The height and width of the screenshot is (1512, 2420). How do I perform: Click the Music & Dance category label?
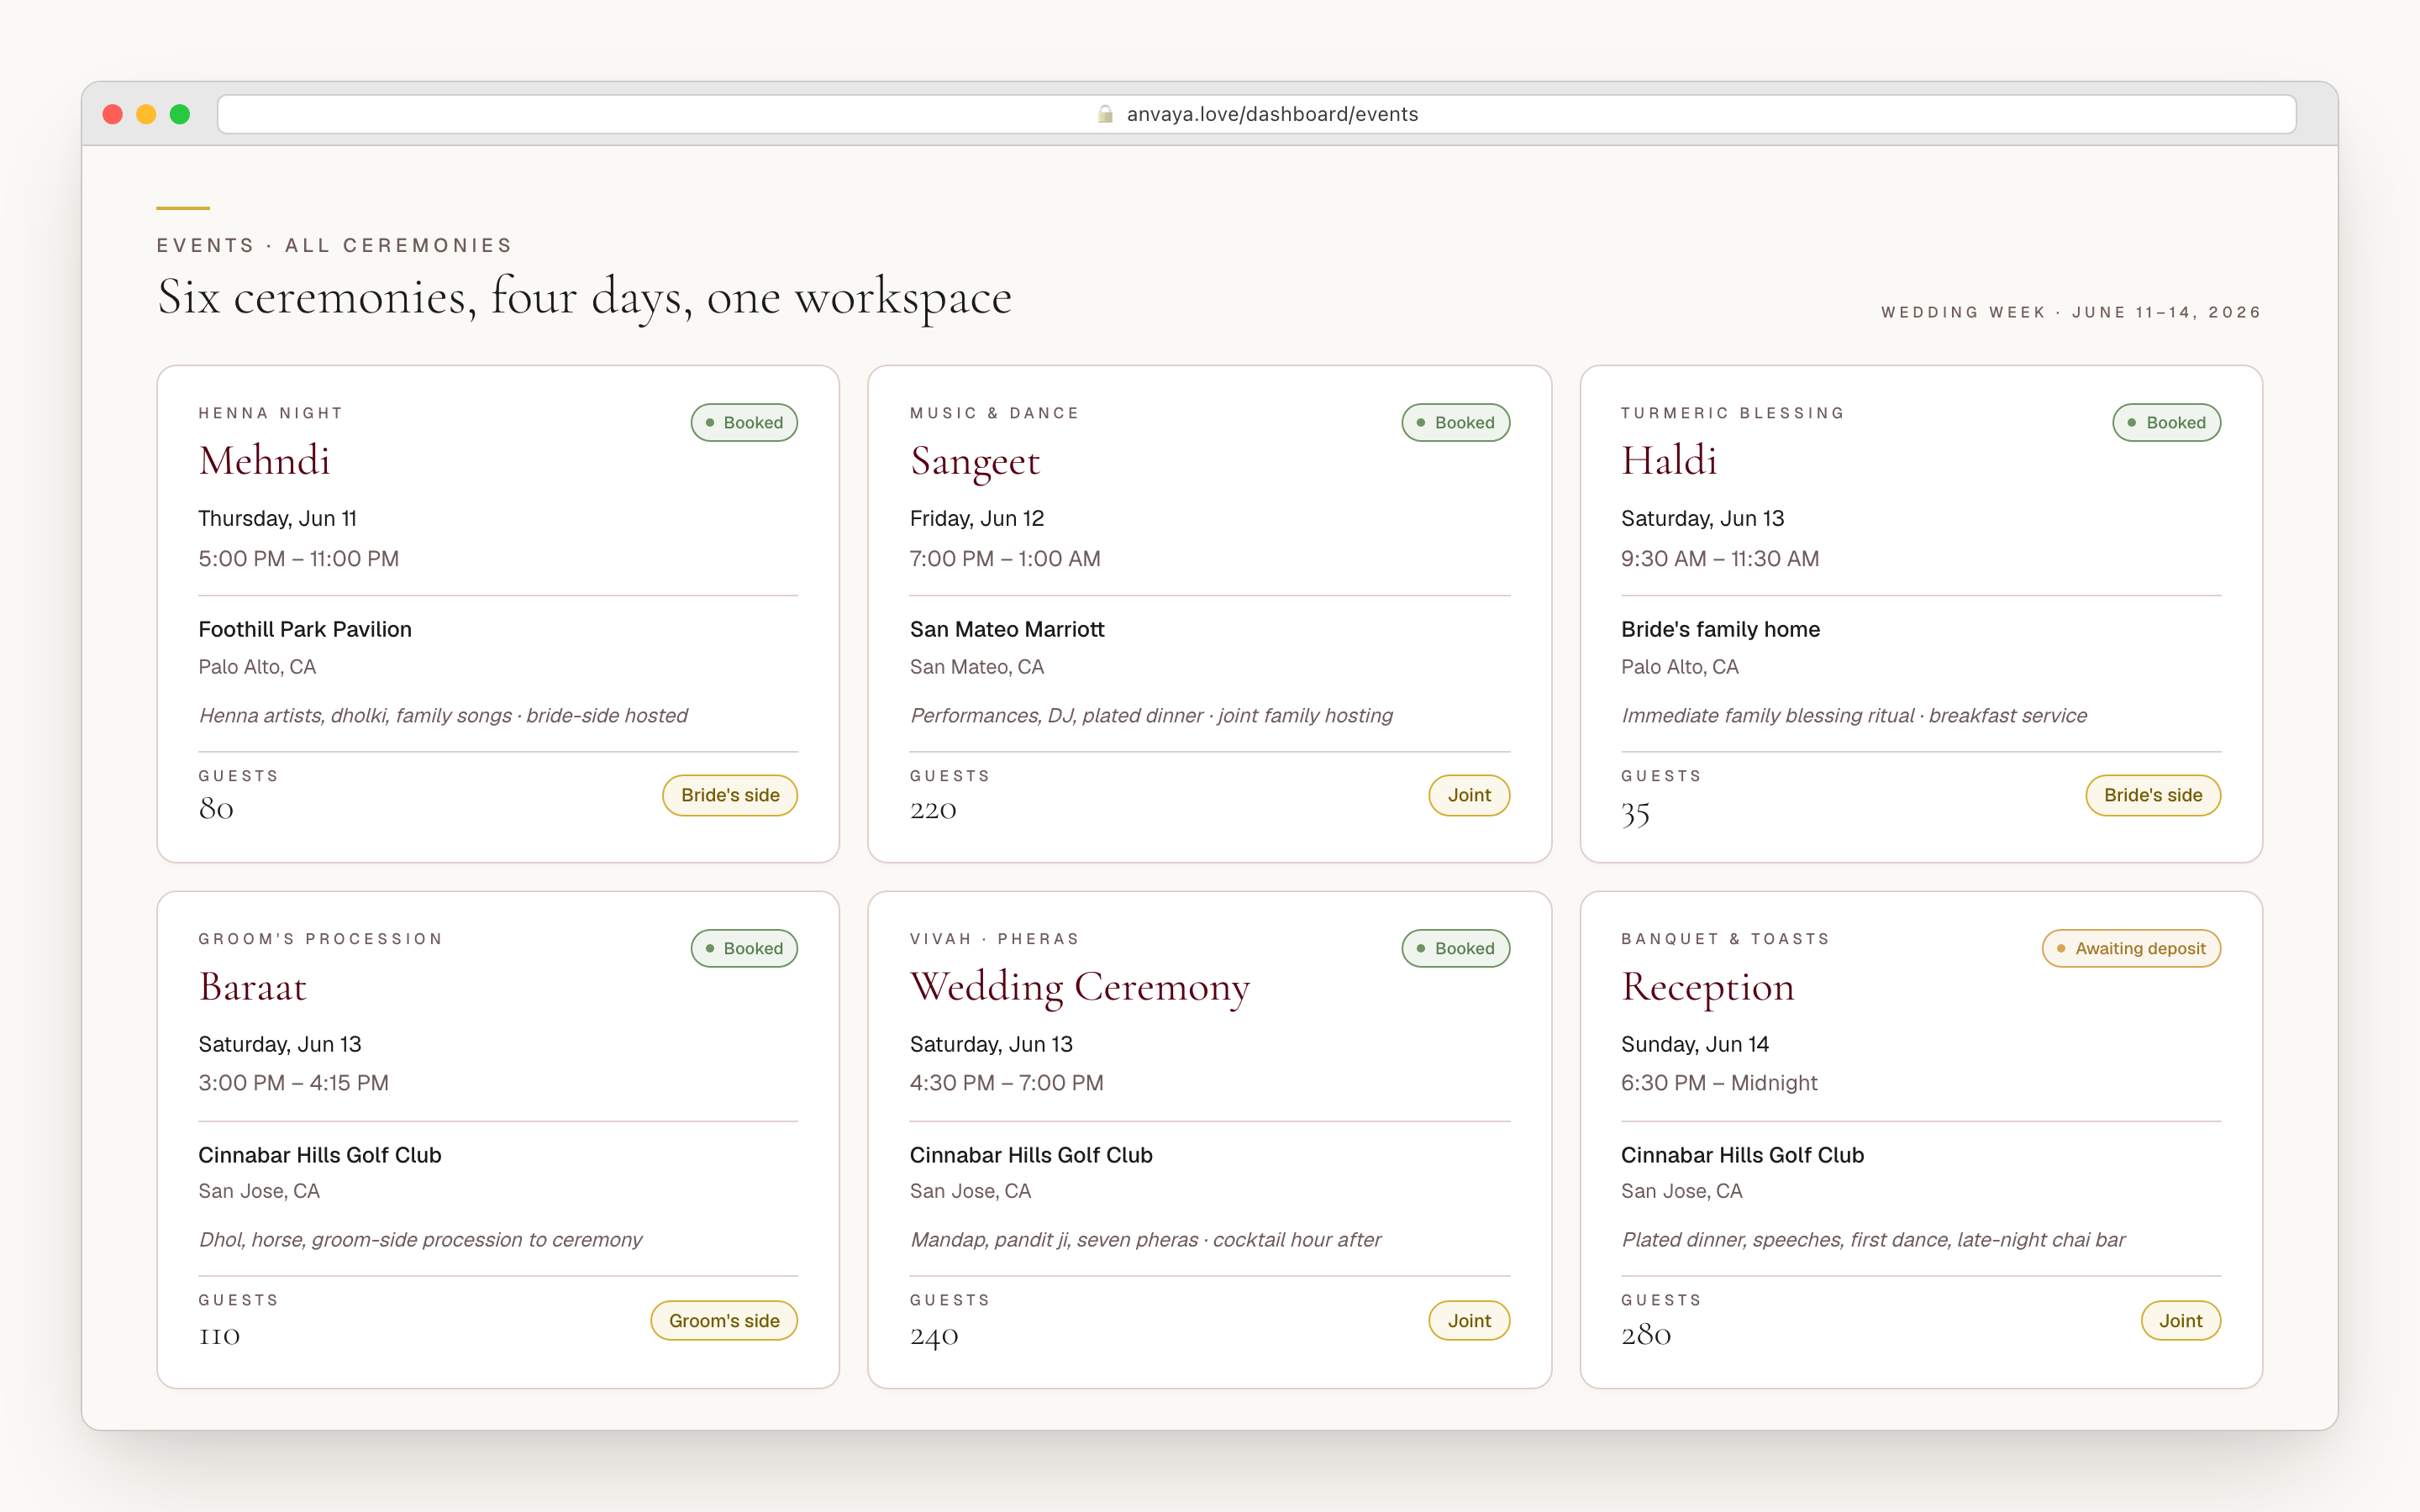(x=995, y=413)
